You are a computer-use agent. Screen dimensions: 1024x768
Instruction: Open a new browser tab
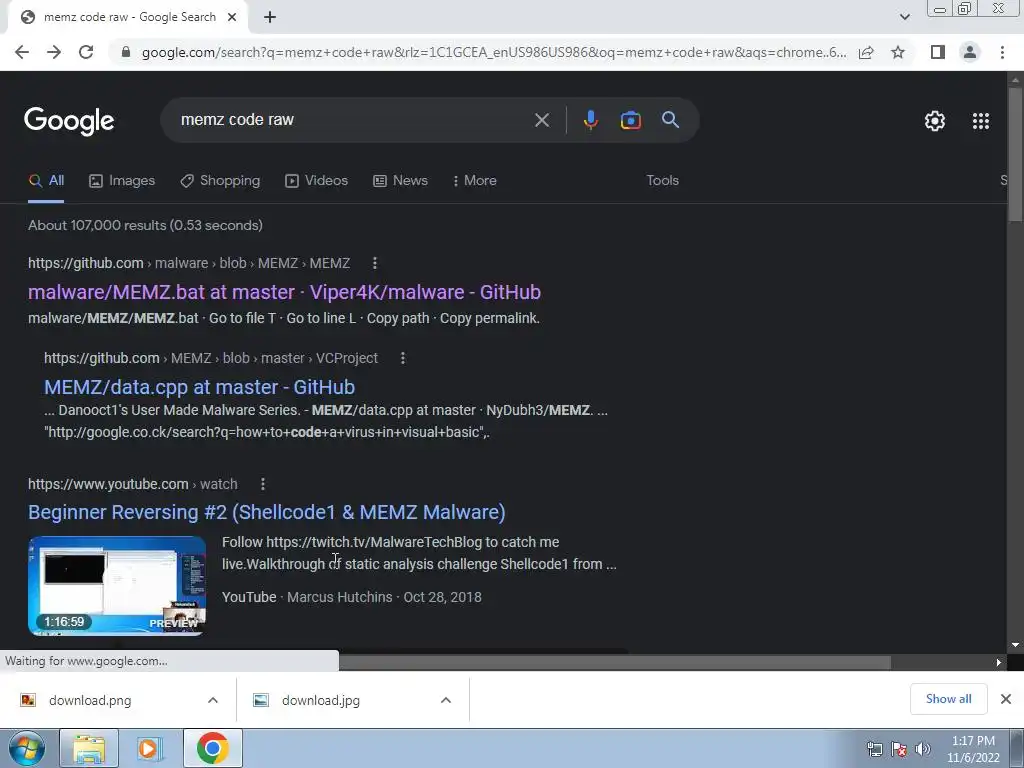(270, 17)
